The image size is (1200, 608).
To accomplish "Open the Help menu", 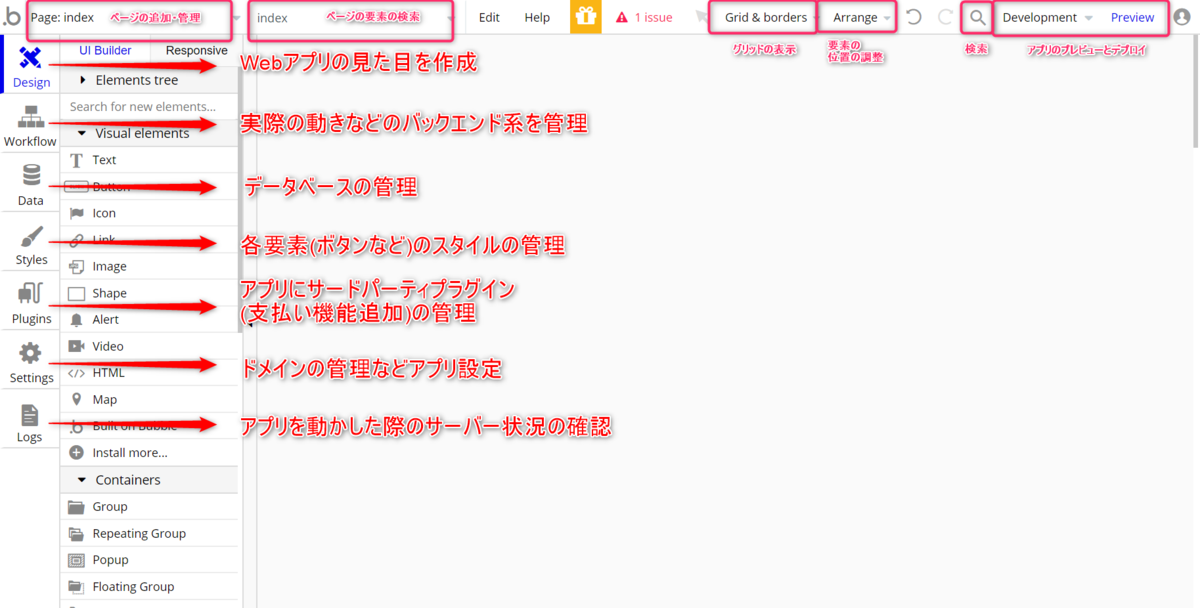I will pos(537,17).
